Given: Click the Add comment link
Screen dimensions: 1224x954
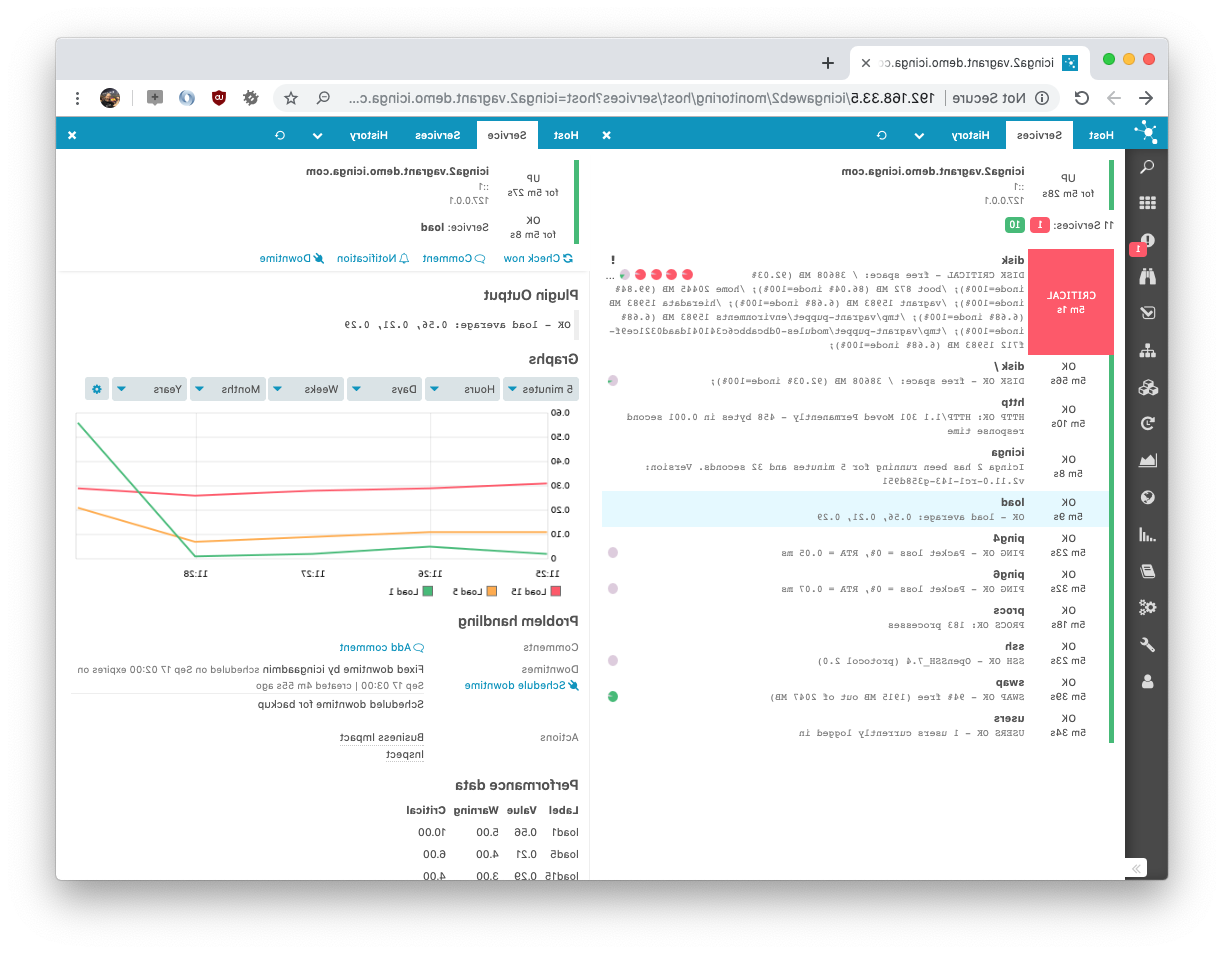Looking at the screenshot, I should (381, 647).
